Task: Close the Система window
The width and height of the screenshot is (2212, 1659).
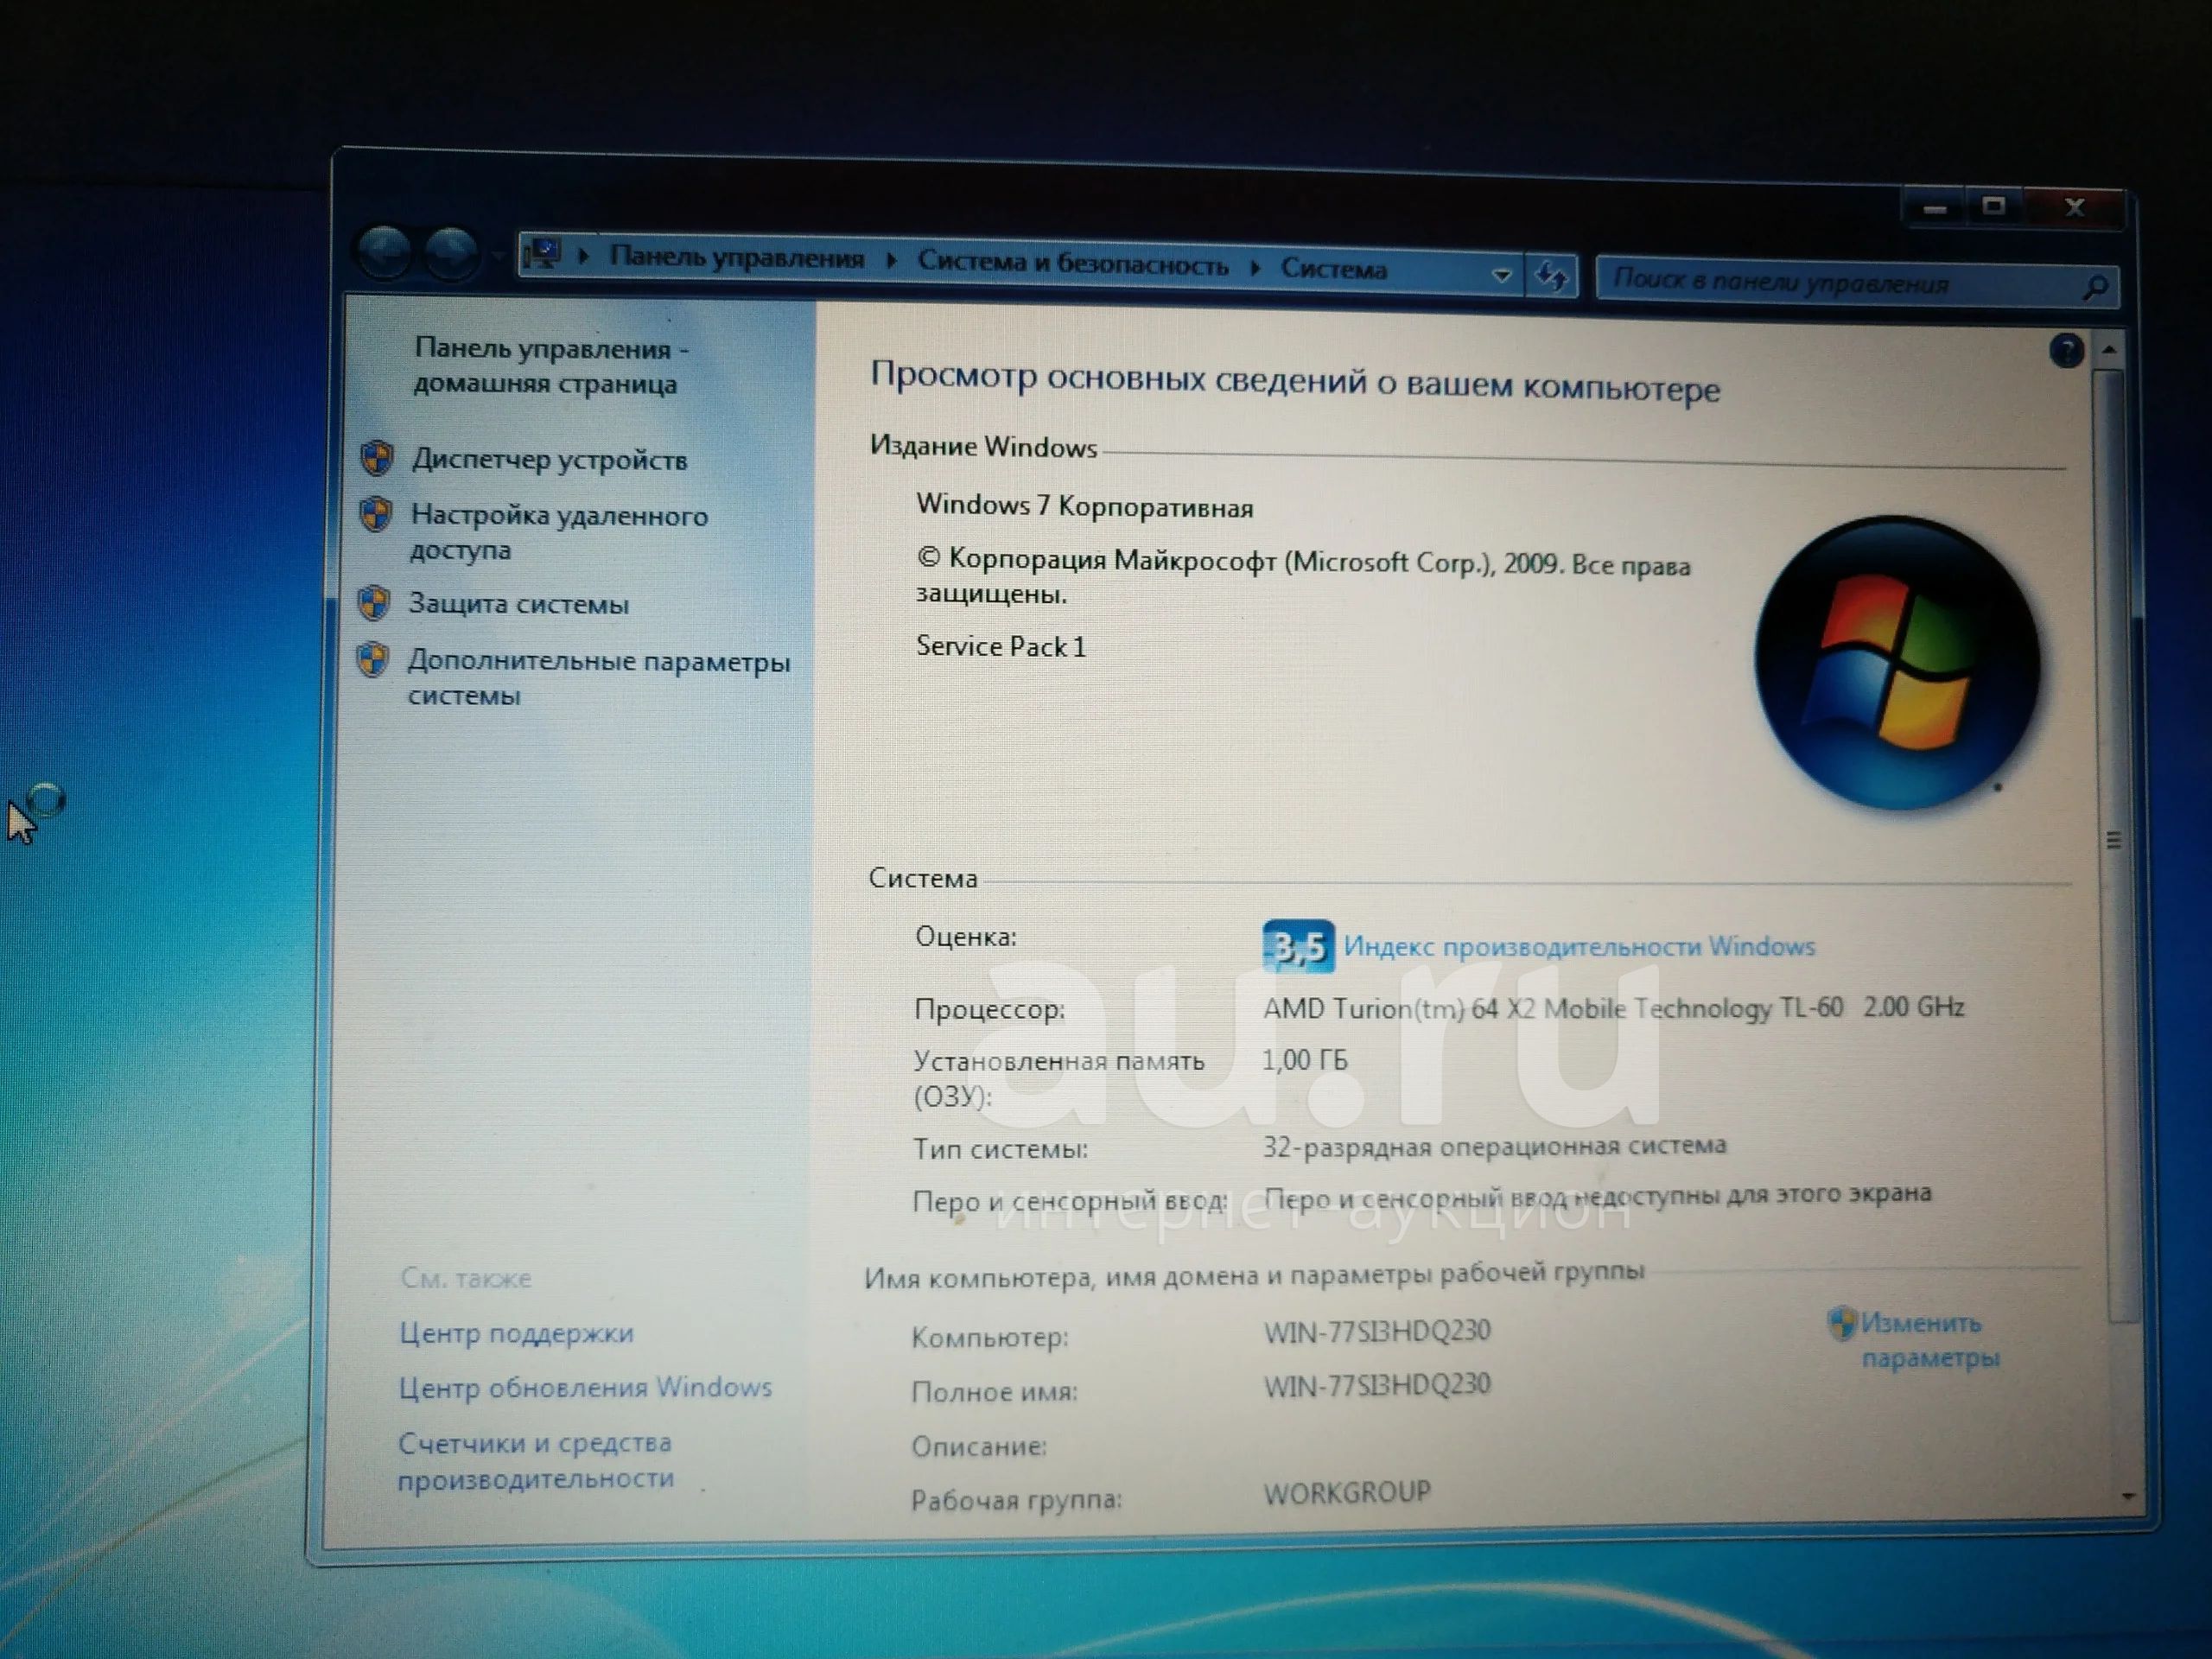Action: tap(2074, 207)
